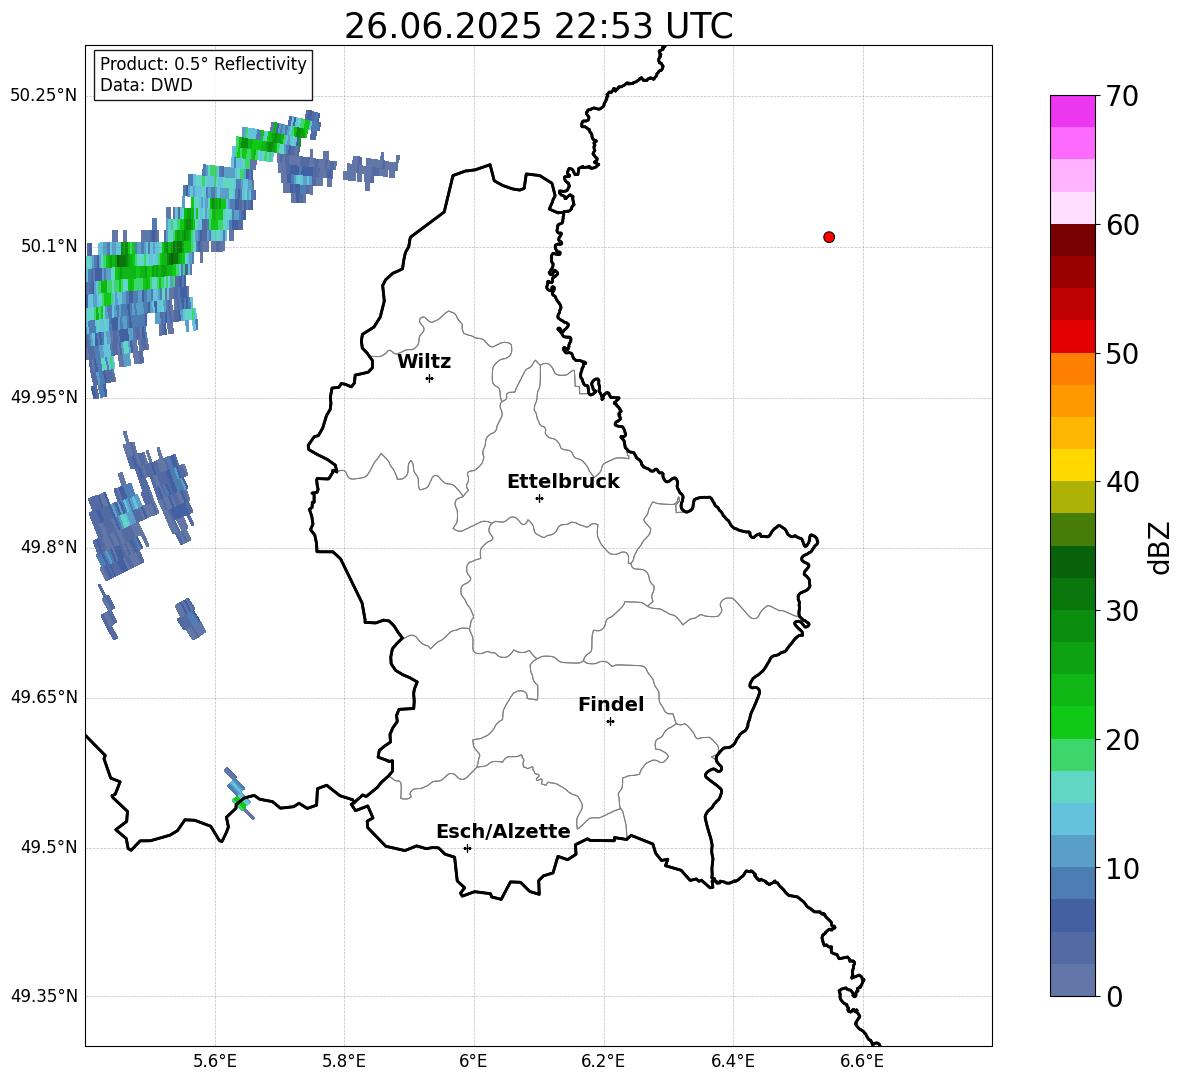Click the 6°E longitude label
The width and height of the screenshot is (1184, 1081).
473,1061
